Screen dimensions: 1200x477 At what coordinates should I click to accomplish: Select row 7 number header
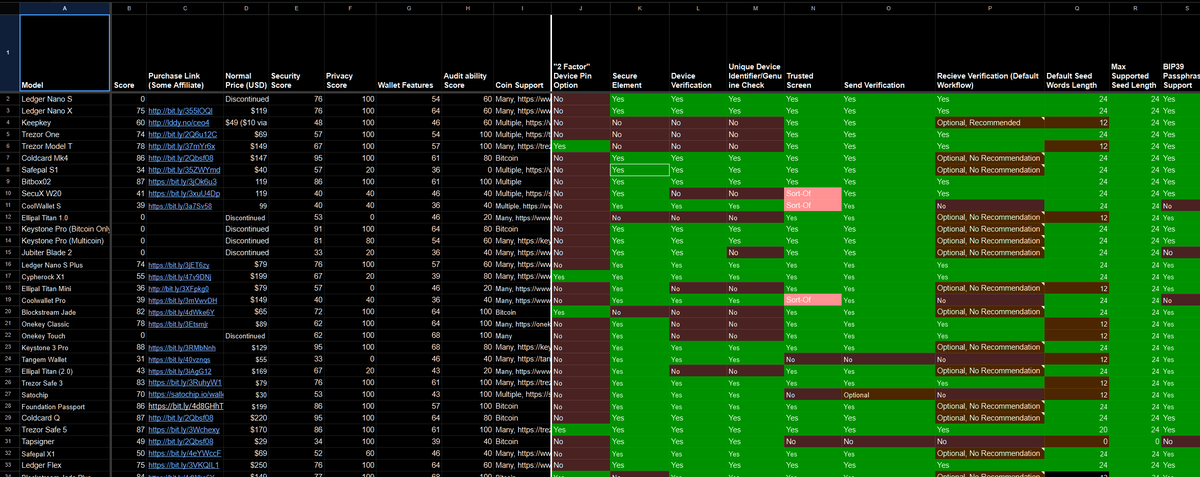point(9,157)
